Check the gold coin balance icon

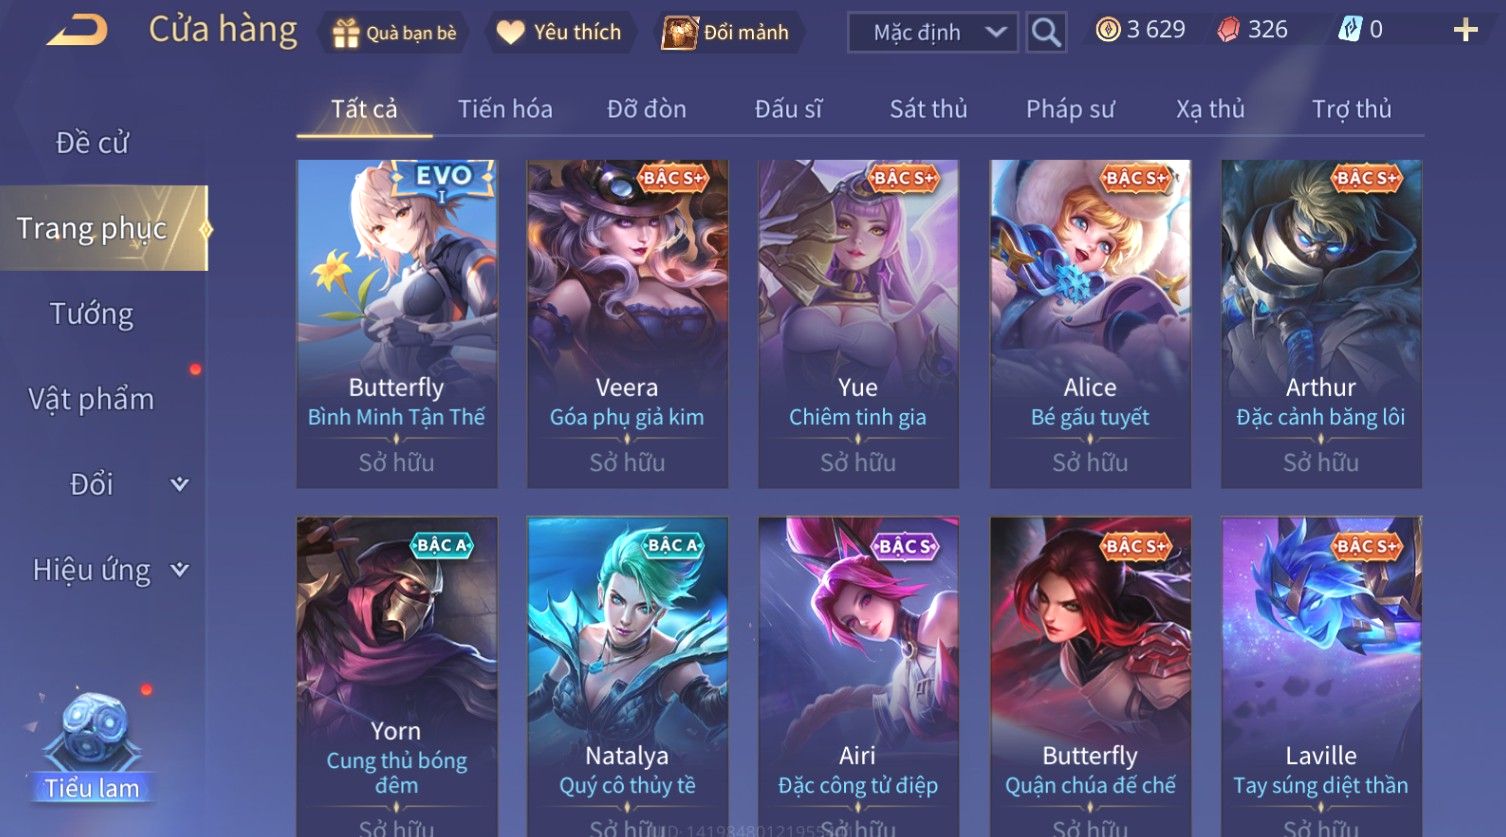pyautogui.click(x=1107, y=30)
